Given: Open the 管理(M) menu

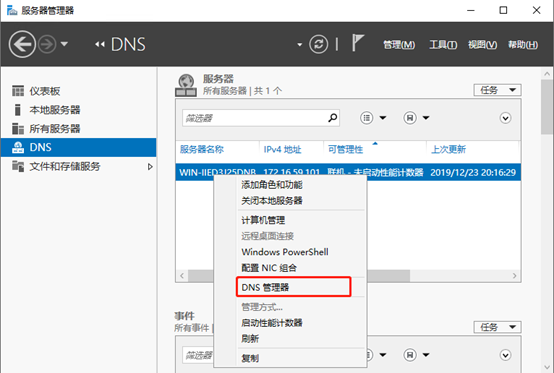Looking at the screenshot, I should [x=399, y=45].
